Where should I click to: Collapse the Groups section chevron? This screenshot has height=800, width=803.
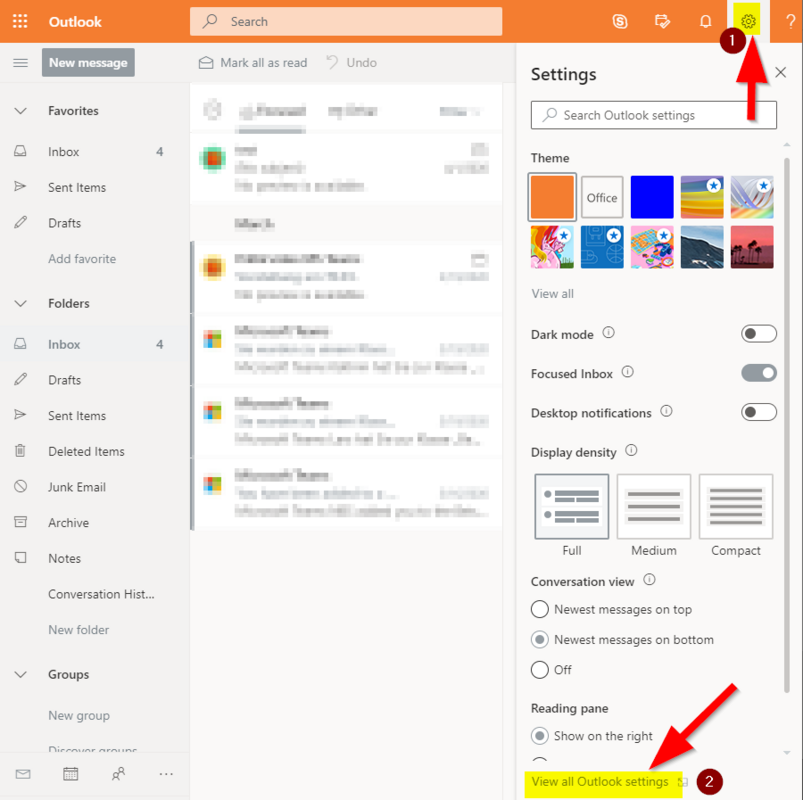coord(20,674)
